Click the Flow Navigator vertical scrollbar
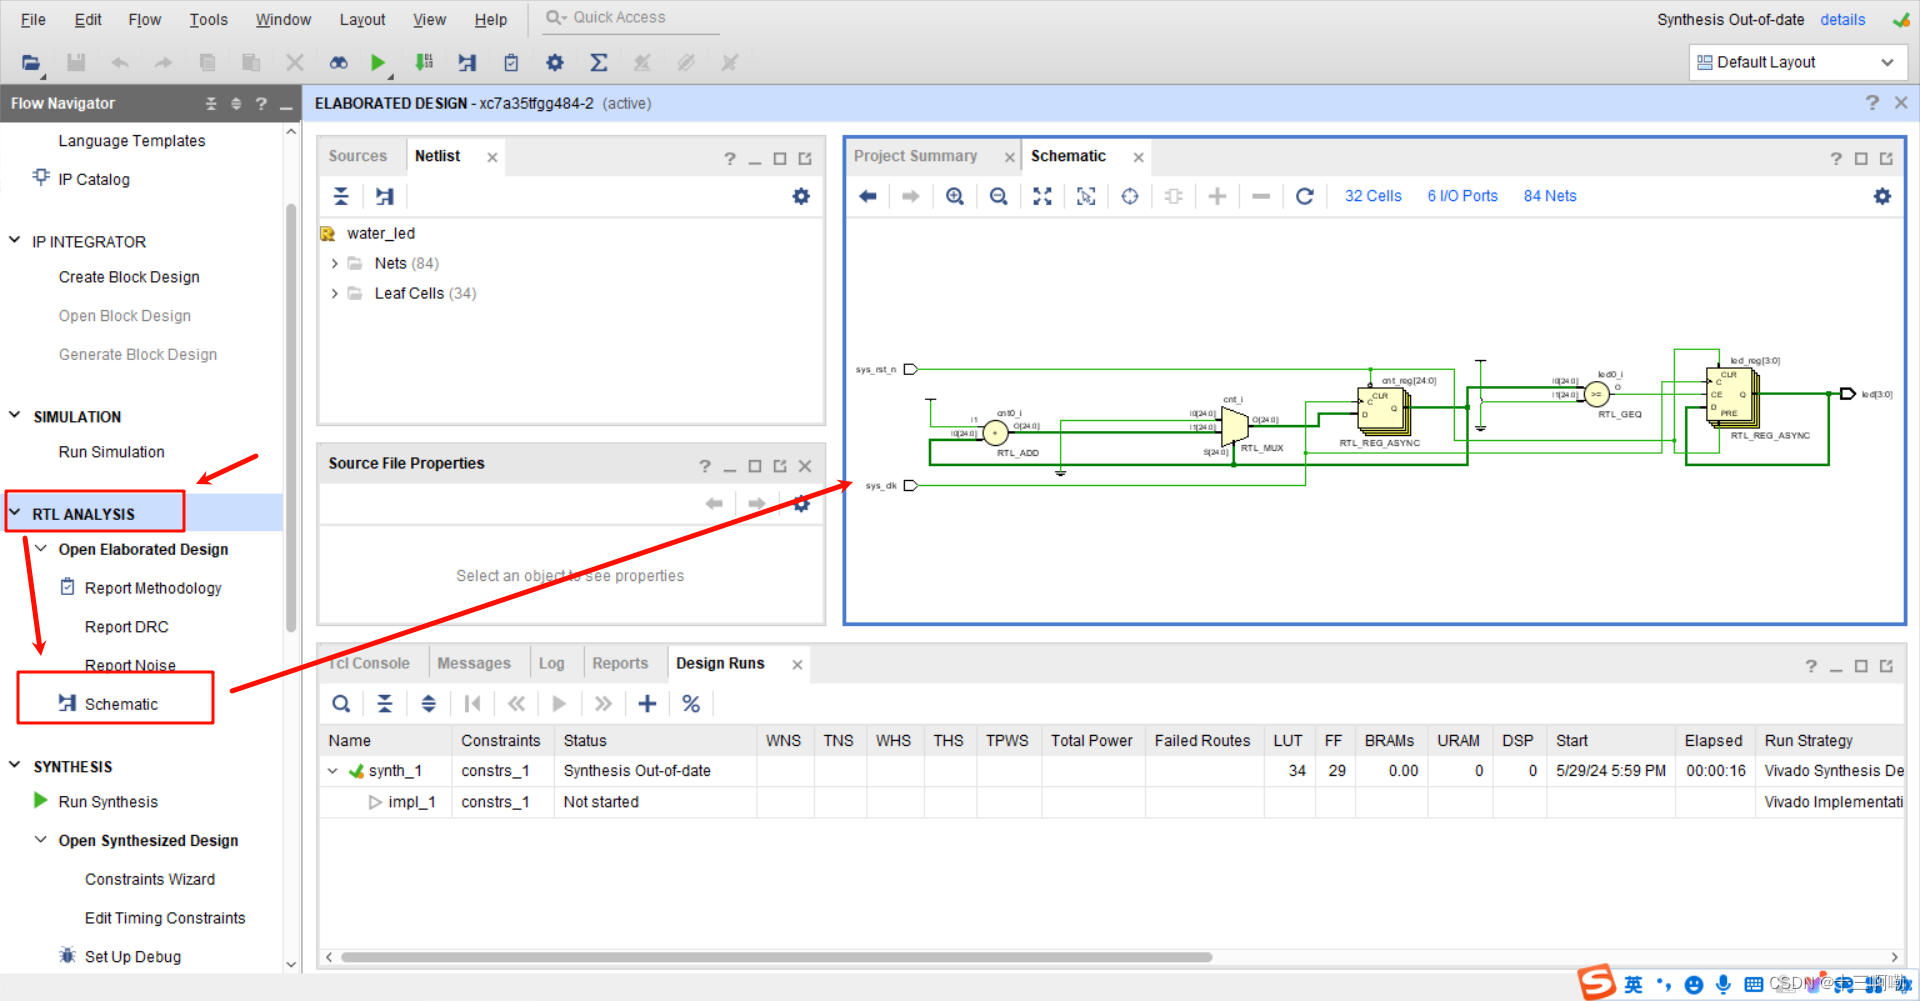The image size is (1920, 1001). tap(291, 418)
